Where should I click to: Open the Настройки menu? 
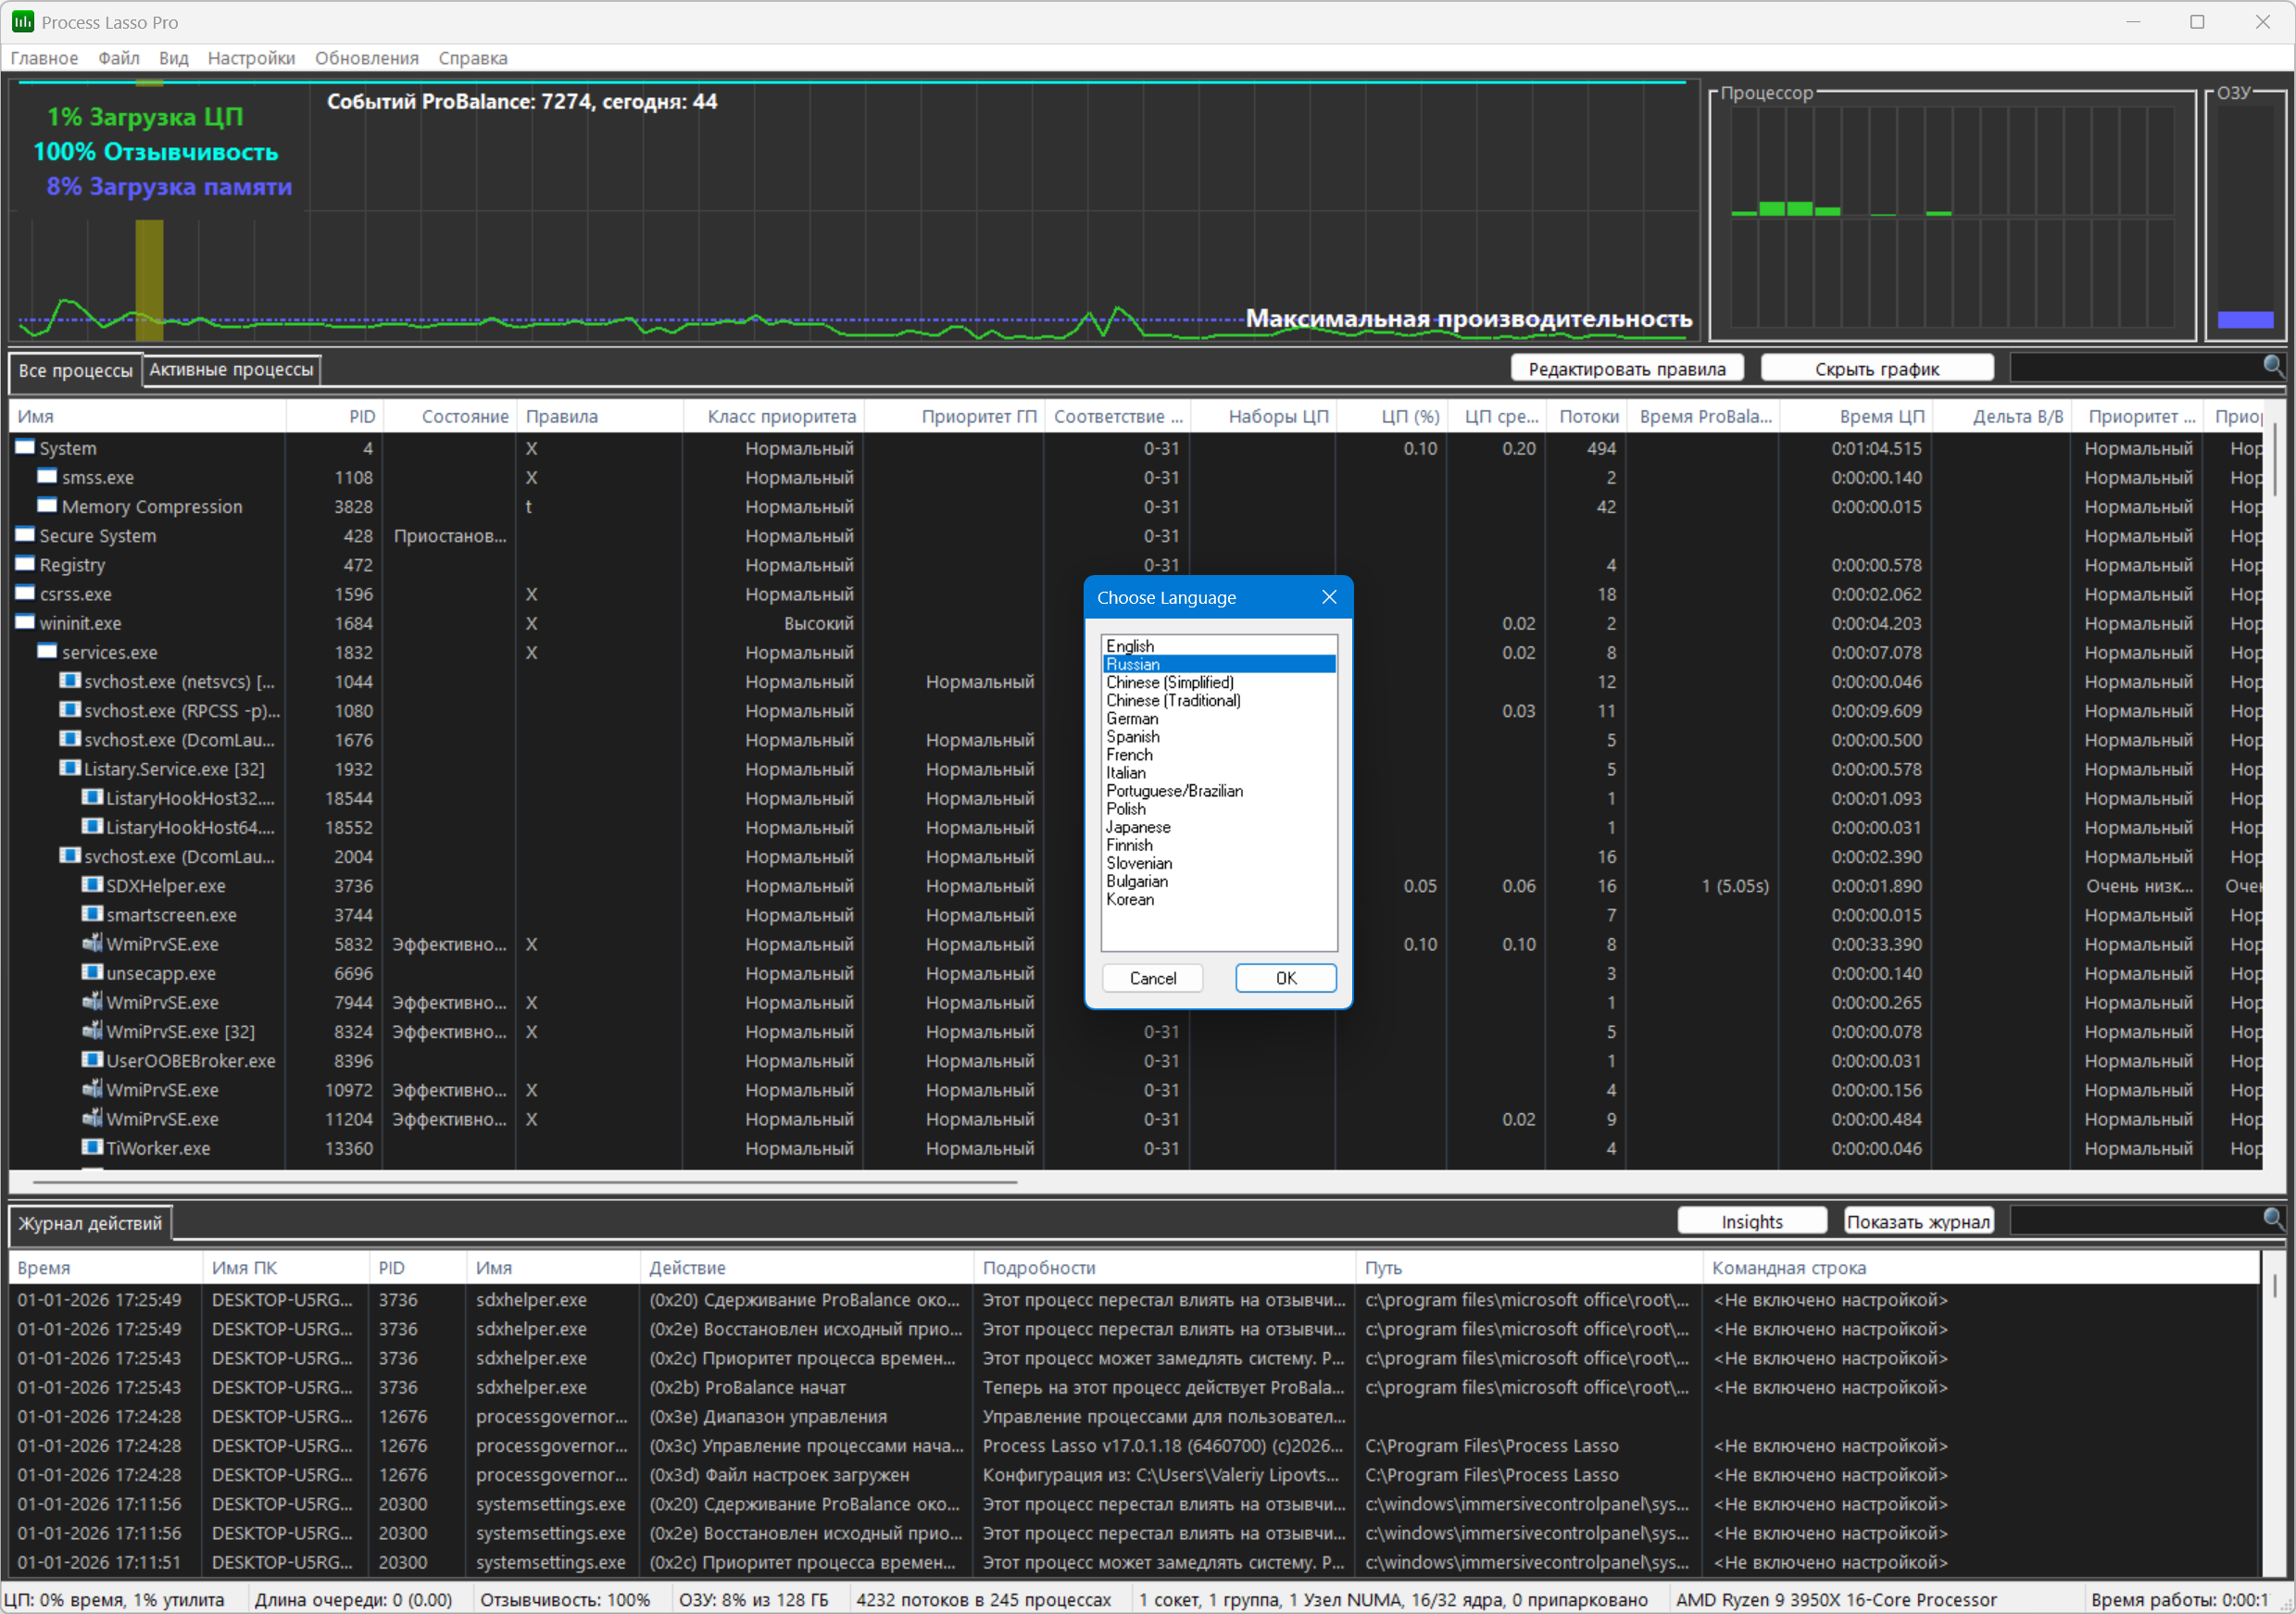click(x=251, y=58)
